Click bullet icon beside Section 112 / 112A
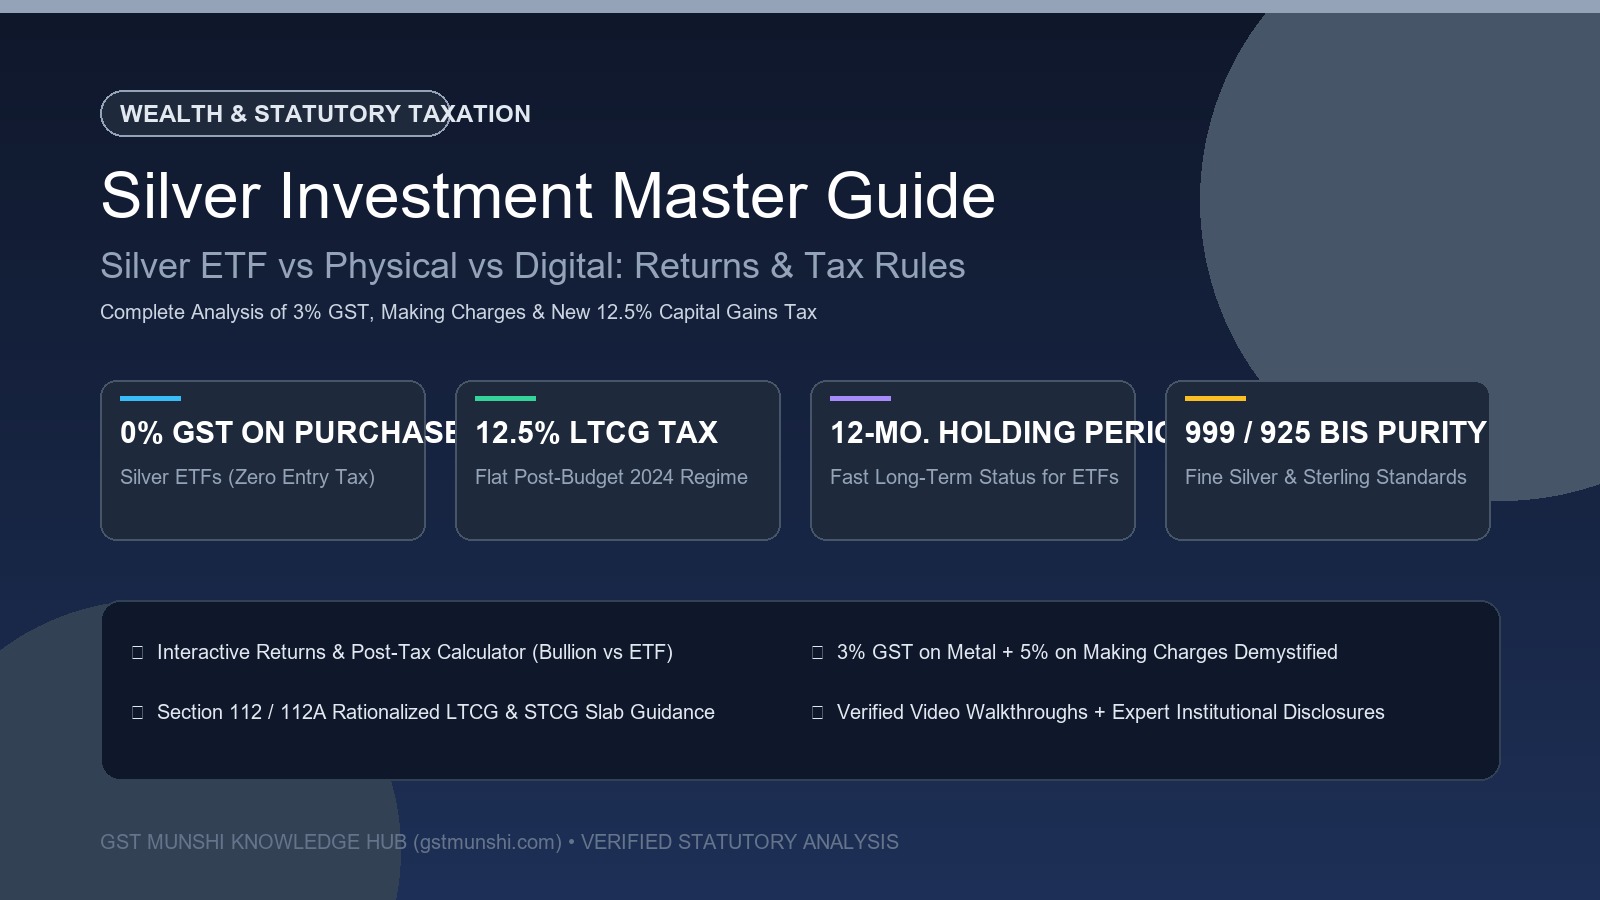This screenshot has width=1600, height=900. tap(138, 713)
